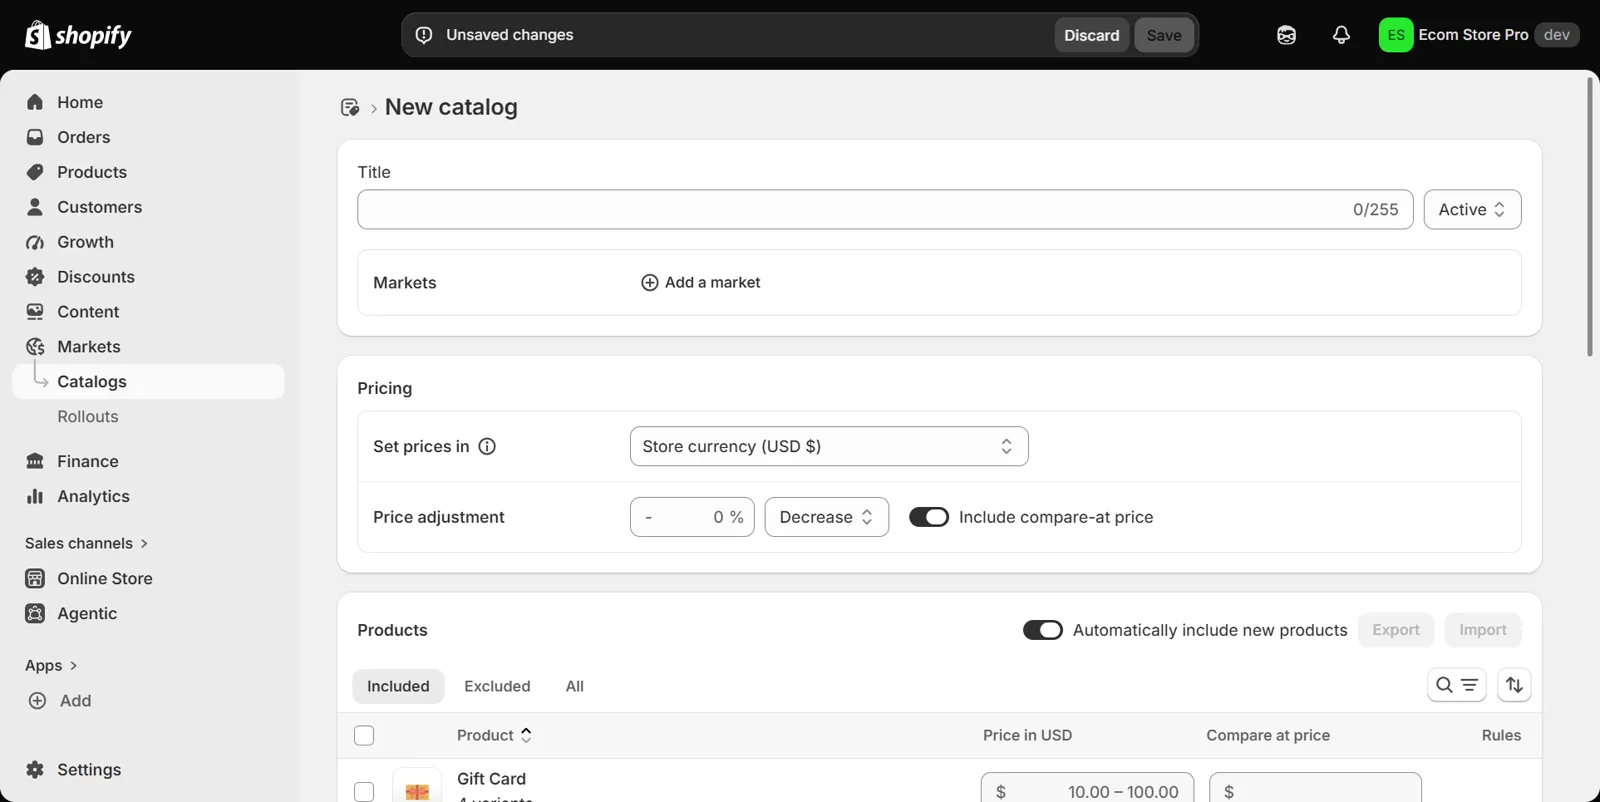Open Rollouts in the sidebar
The image size is (1600, 802).
(x=88, y=417)
